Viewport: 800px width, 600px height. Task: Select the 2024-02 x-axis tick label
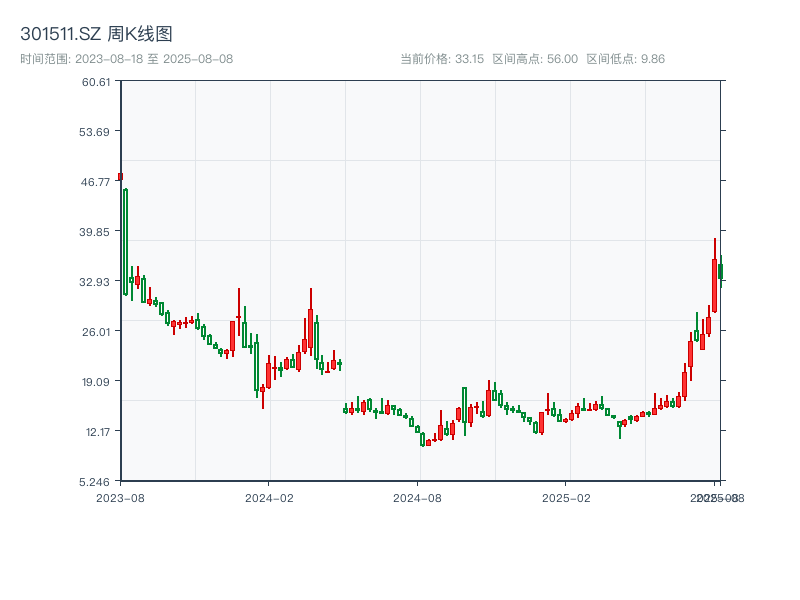coord(269,498)
